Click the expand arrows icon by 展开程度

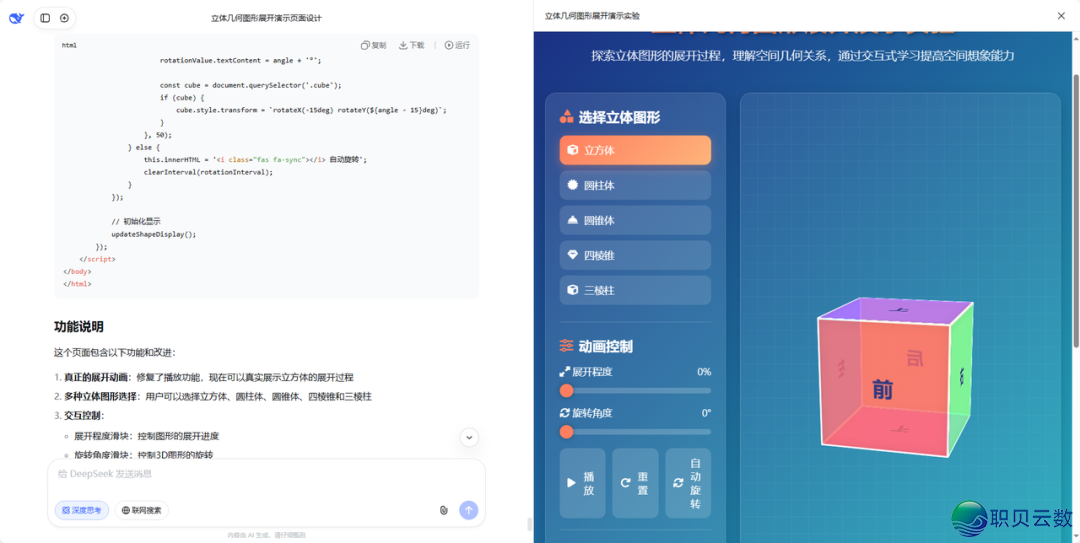(x=565, y=372)
